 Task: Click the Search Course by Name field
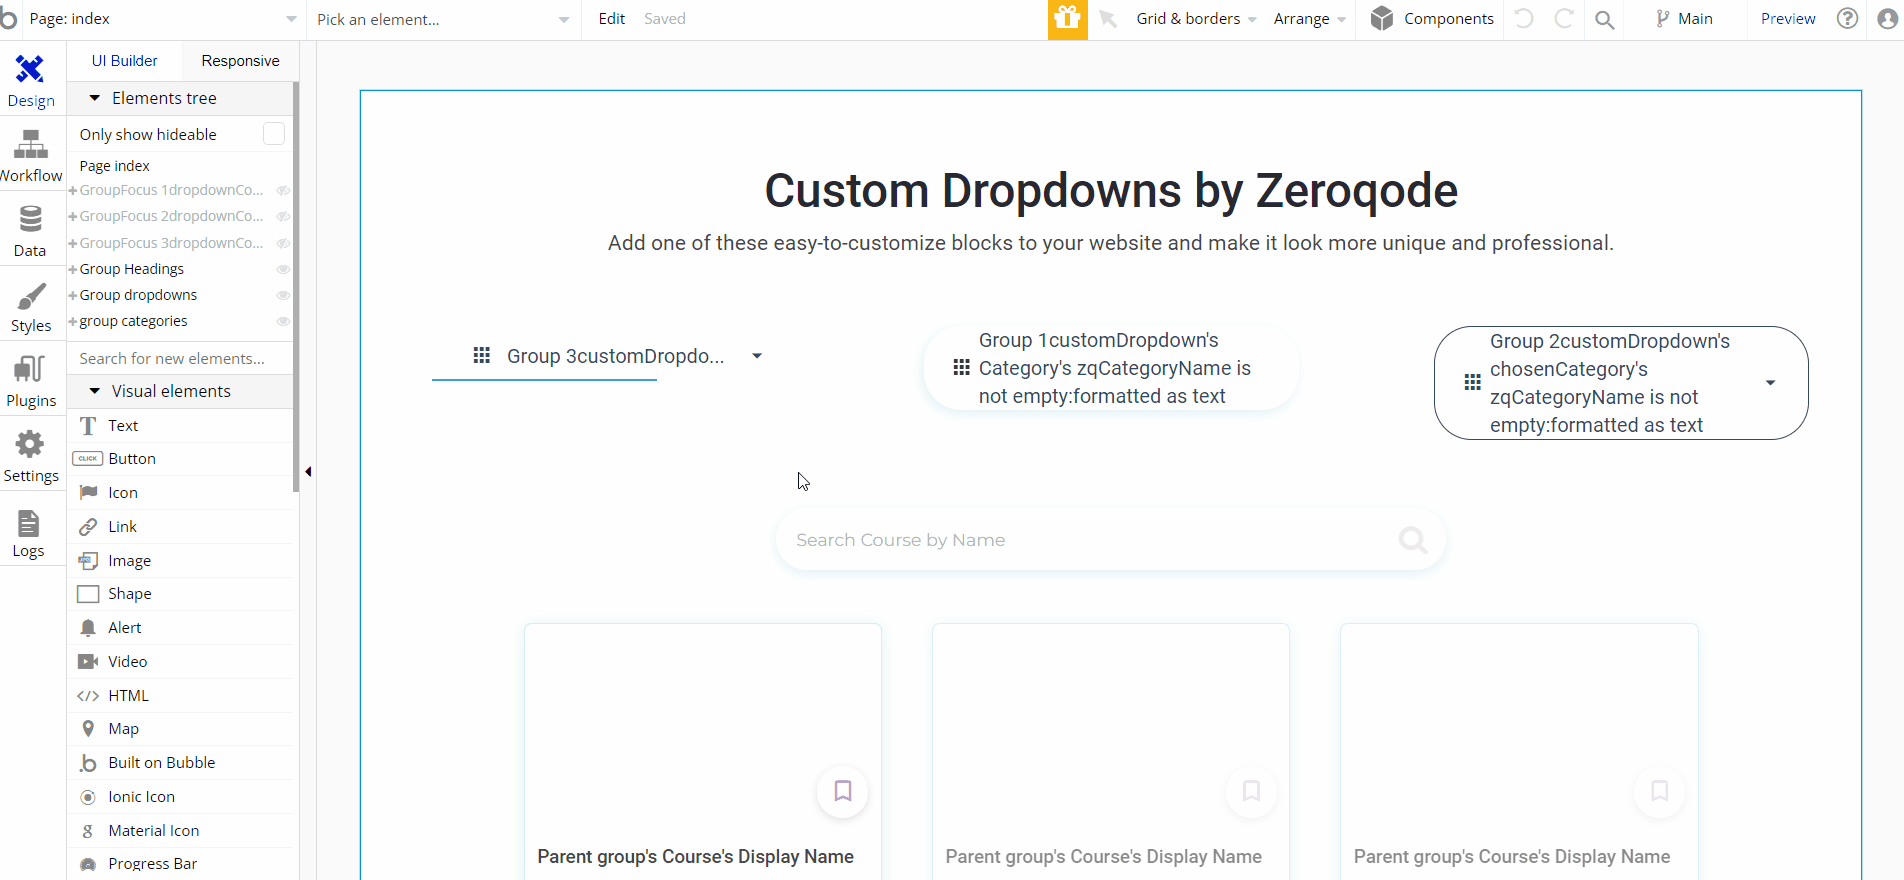pyautogui.click(x=1110, y=540)
